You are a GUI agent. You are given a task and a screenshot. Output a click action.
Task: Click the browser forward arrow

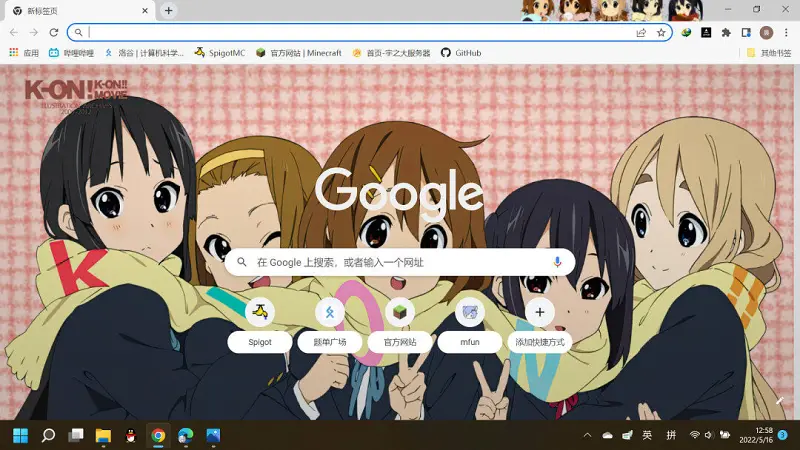click(x=34, y=33)
